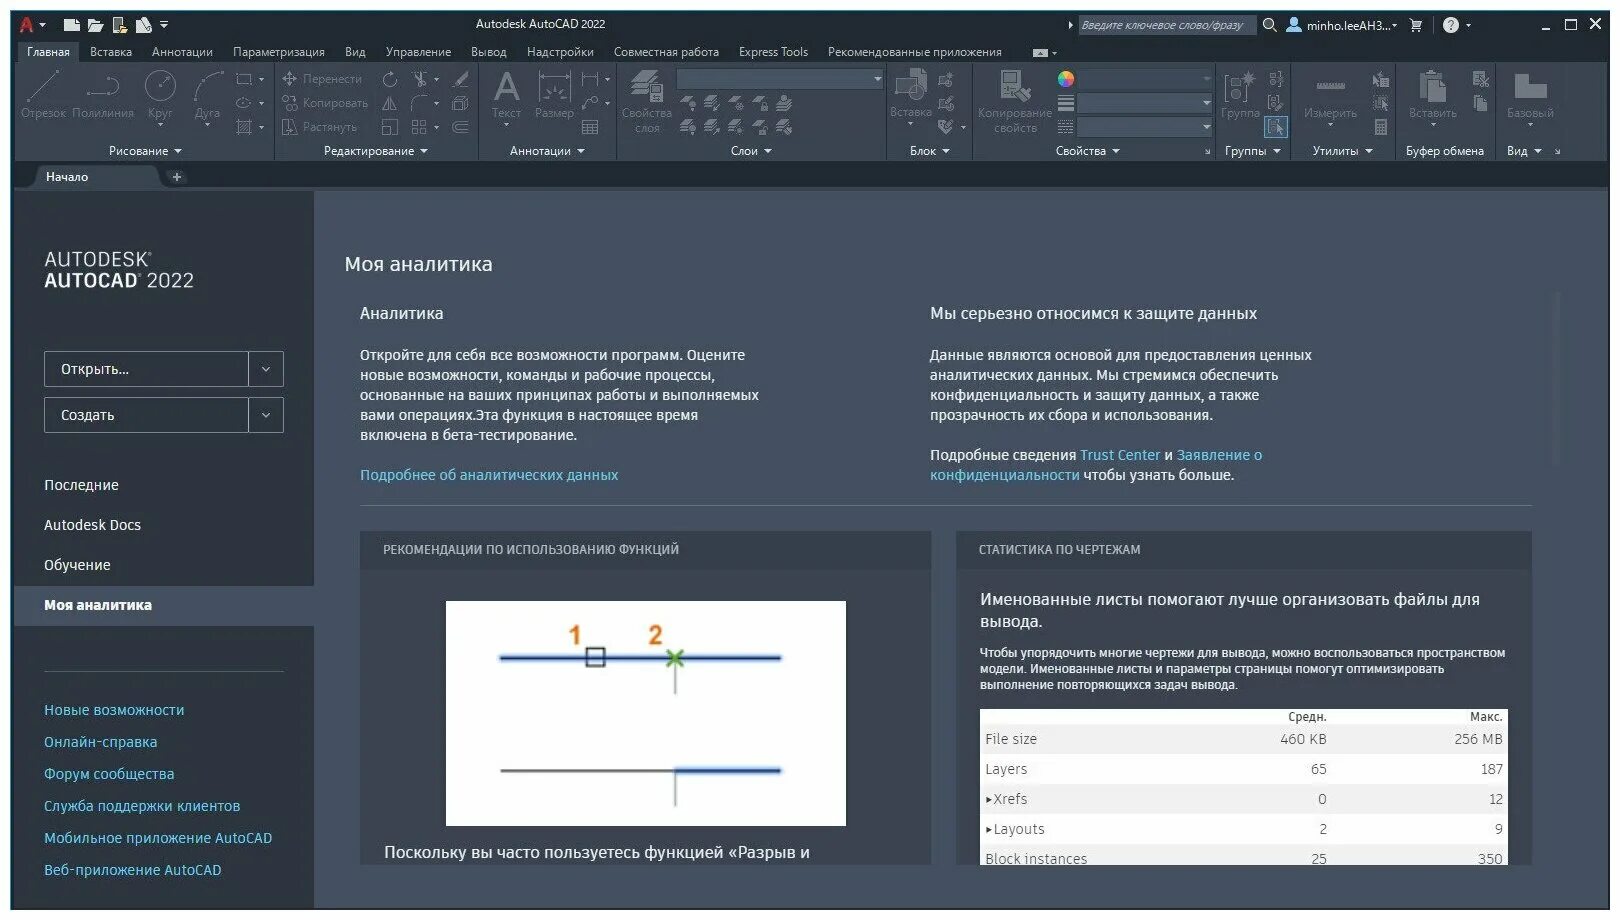The image size is (1620, 920).
Task: Open the AutoCAD application menu logo
Action: coord(28,25)
